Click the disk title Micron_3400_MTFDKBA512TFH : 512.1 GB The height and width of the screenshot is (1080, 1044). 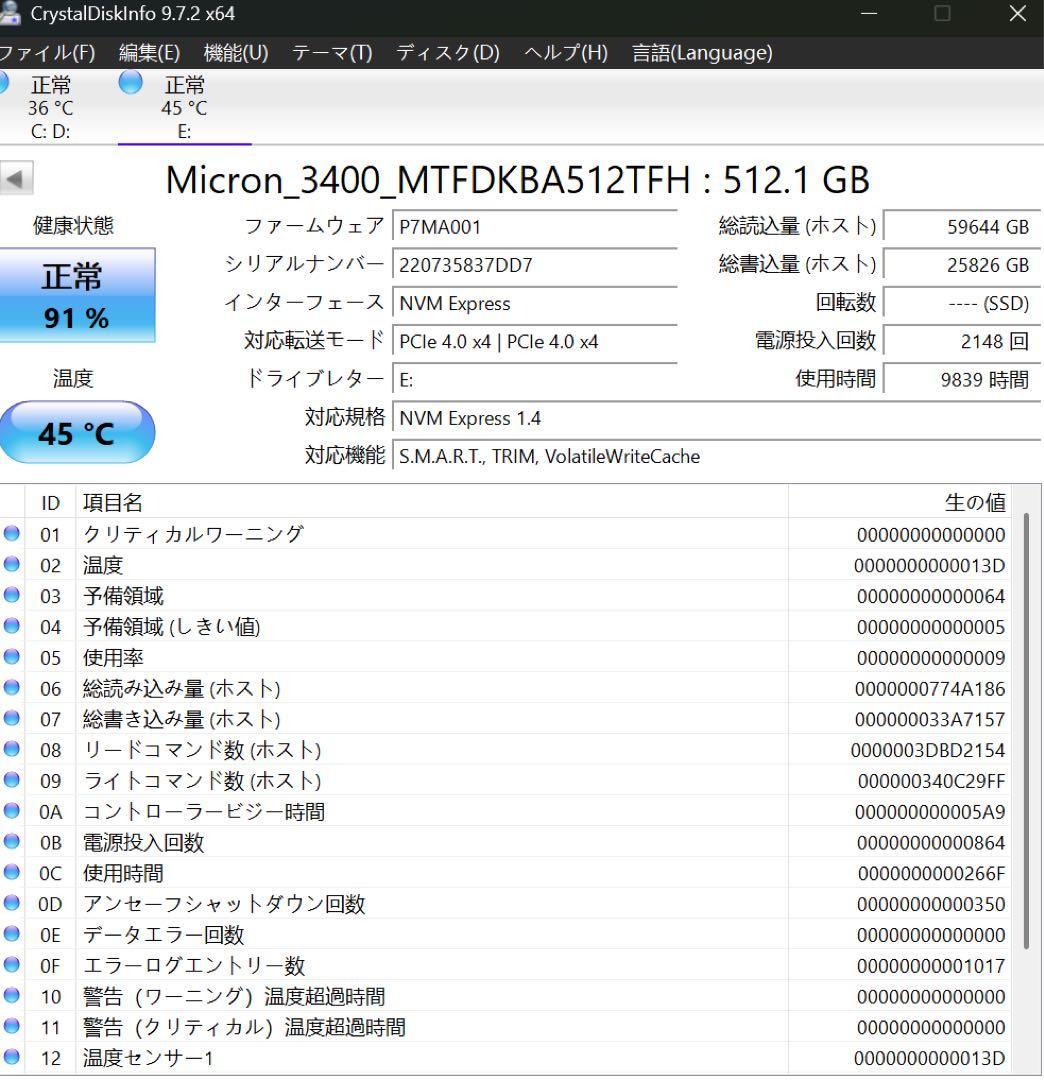[517, 180]
